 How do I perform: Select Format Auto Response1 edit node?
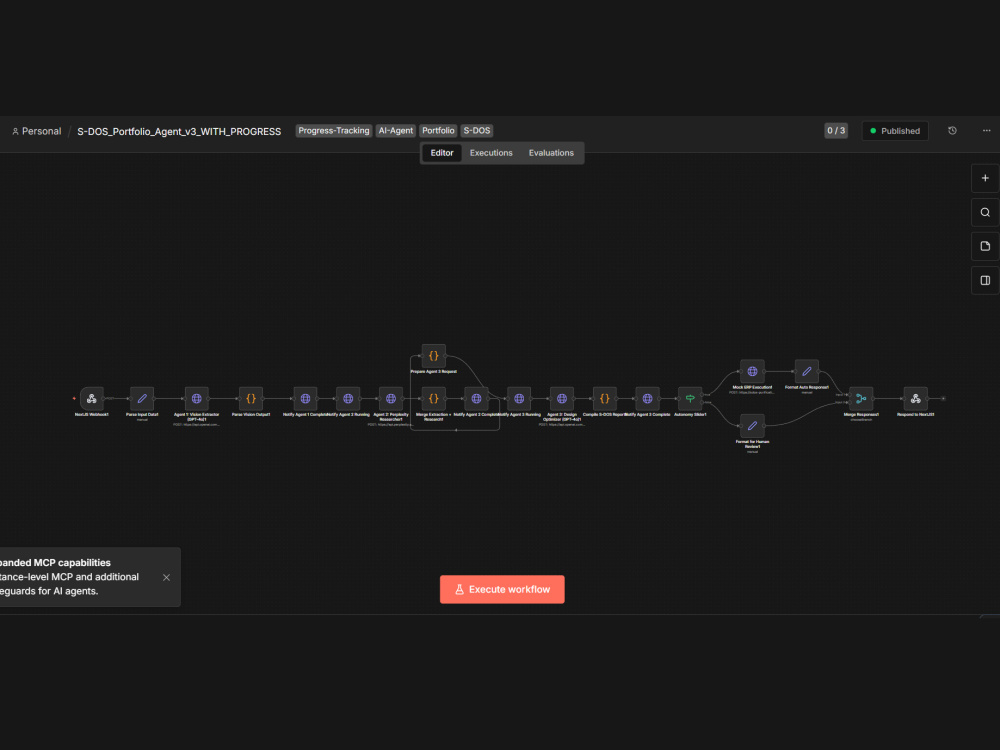pos(807,371)
